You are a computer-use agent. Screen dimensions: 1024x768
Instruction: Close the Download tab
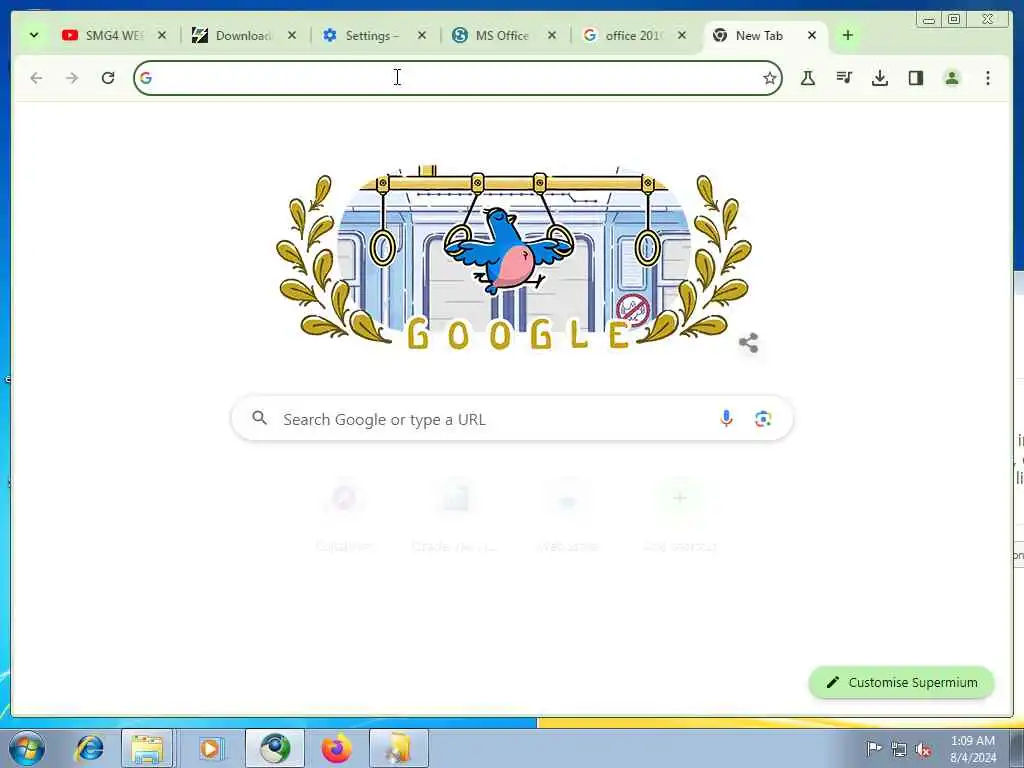[291, 35]
